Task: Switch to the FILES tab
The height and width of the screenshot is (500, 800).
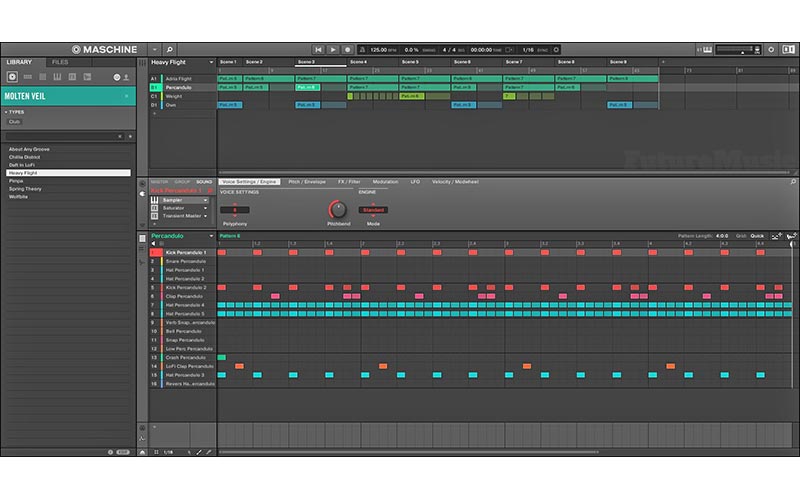Action: tap(60, 62)
